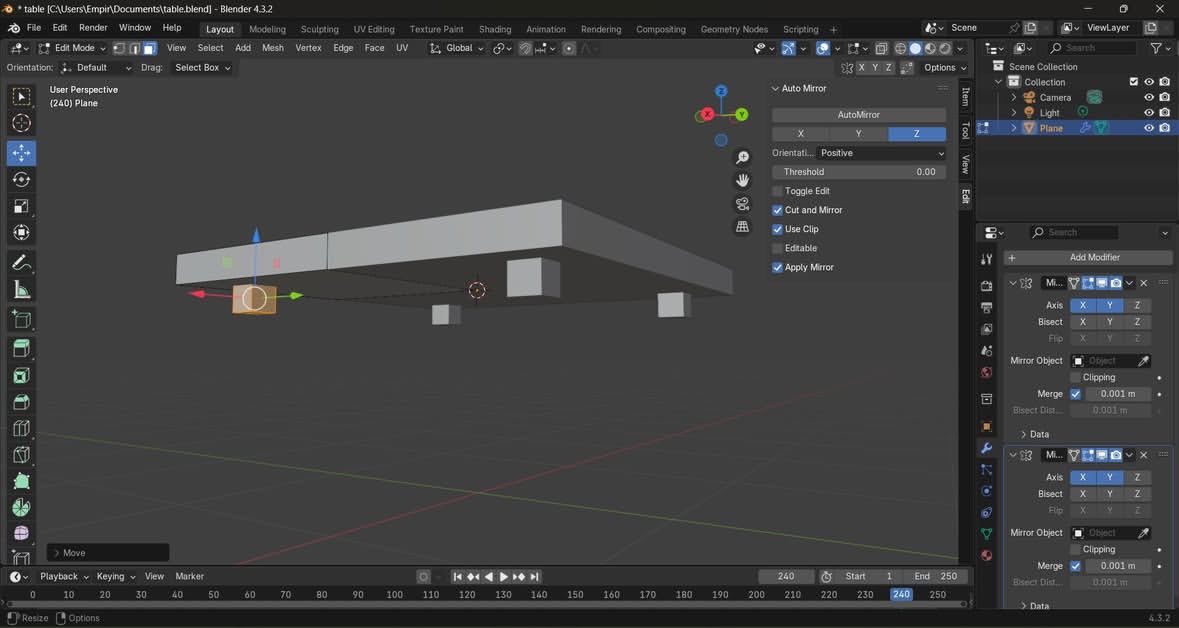Viewport: 1179px width, 628px height.
Task: Click the AutoMirror button
Action: [859, 115]
